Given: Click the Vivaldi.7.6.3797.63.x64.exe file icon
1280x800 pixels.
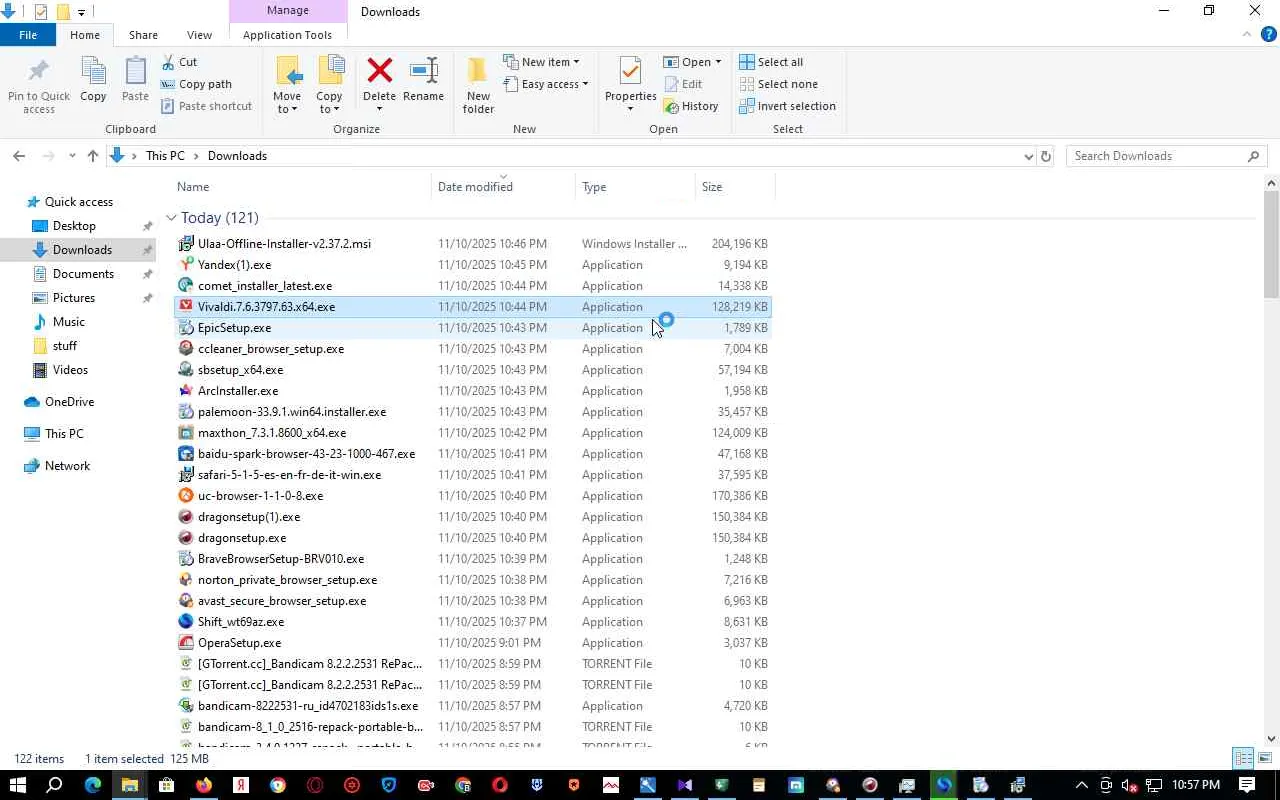Looking at the screenshot, I should point(185,306).
